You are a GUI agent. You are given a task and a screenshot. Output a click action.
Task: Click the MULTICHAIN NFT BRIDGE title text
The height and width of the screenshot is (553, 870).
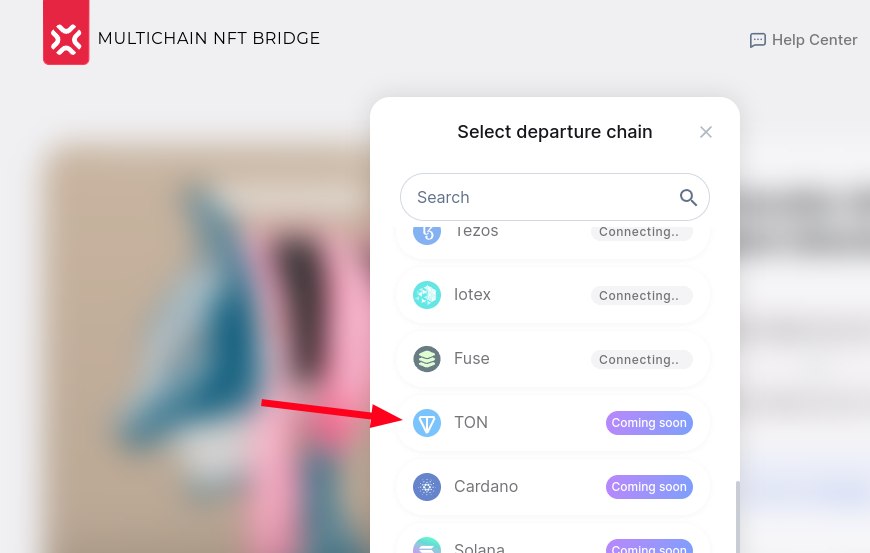(209, 39)
